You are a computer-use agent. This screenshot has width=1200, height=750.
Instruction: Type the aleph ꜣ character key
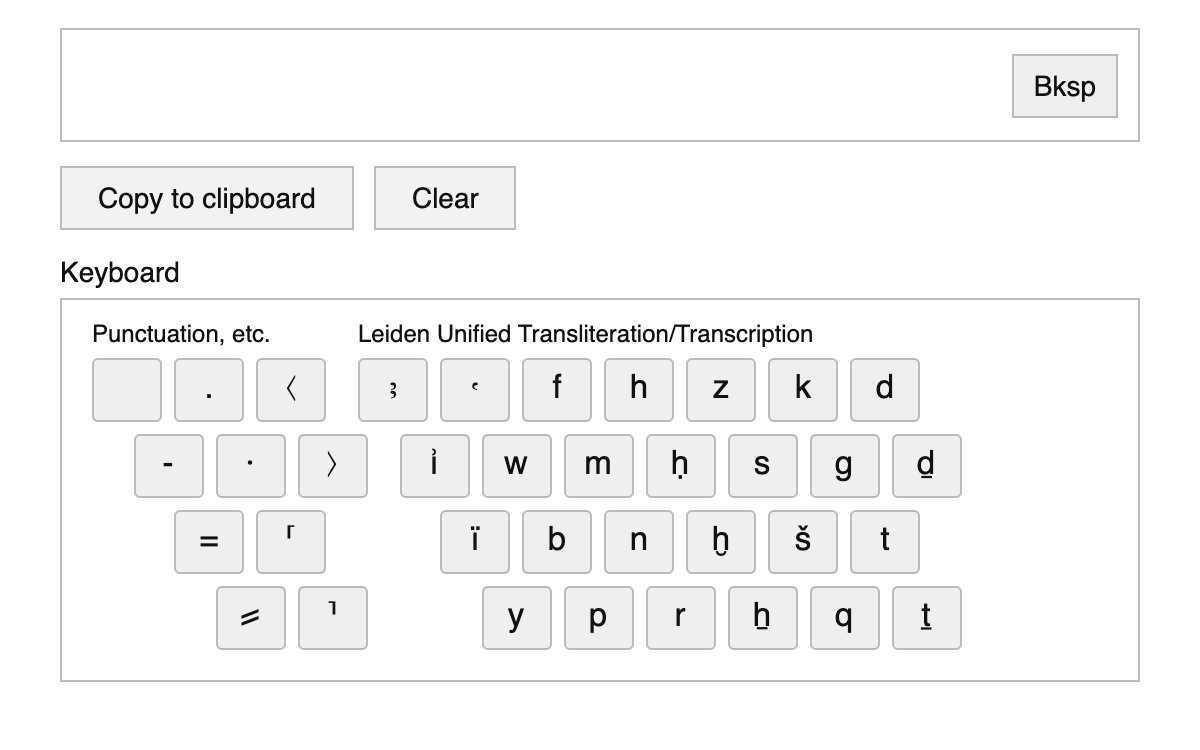click(393, 390)
